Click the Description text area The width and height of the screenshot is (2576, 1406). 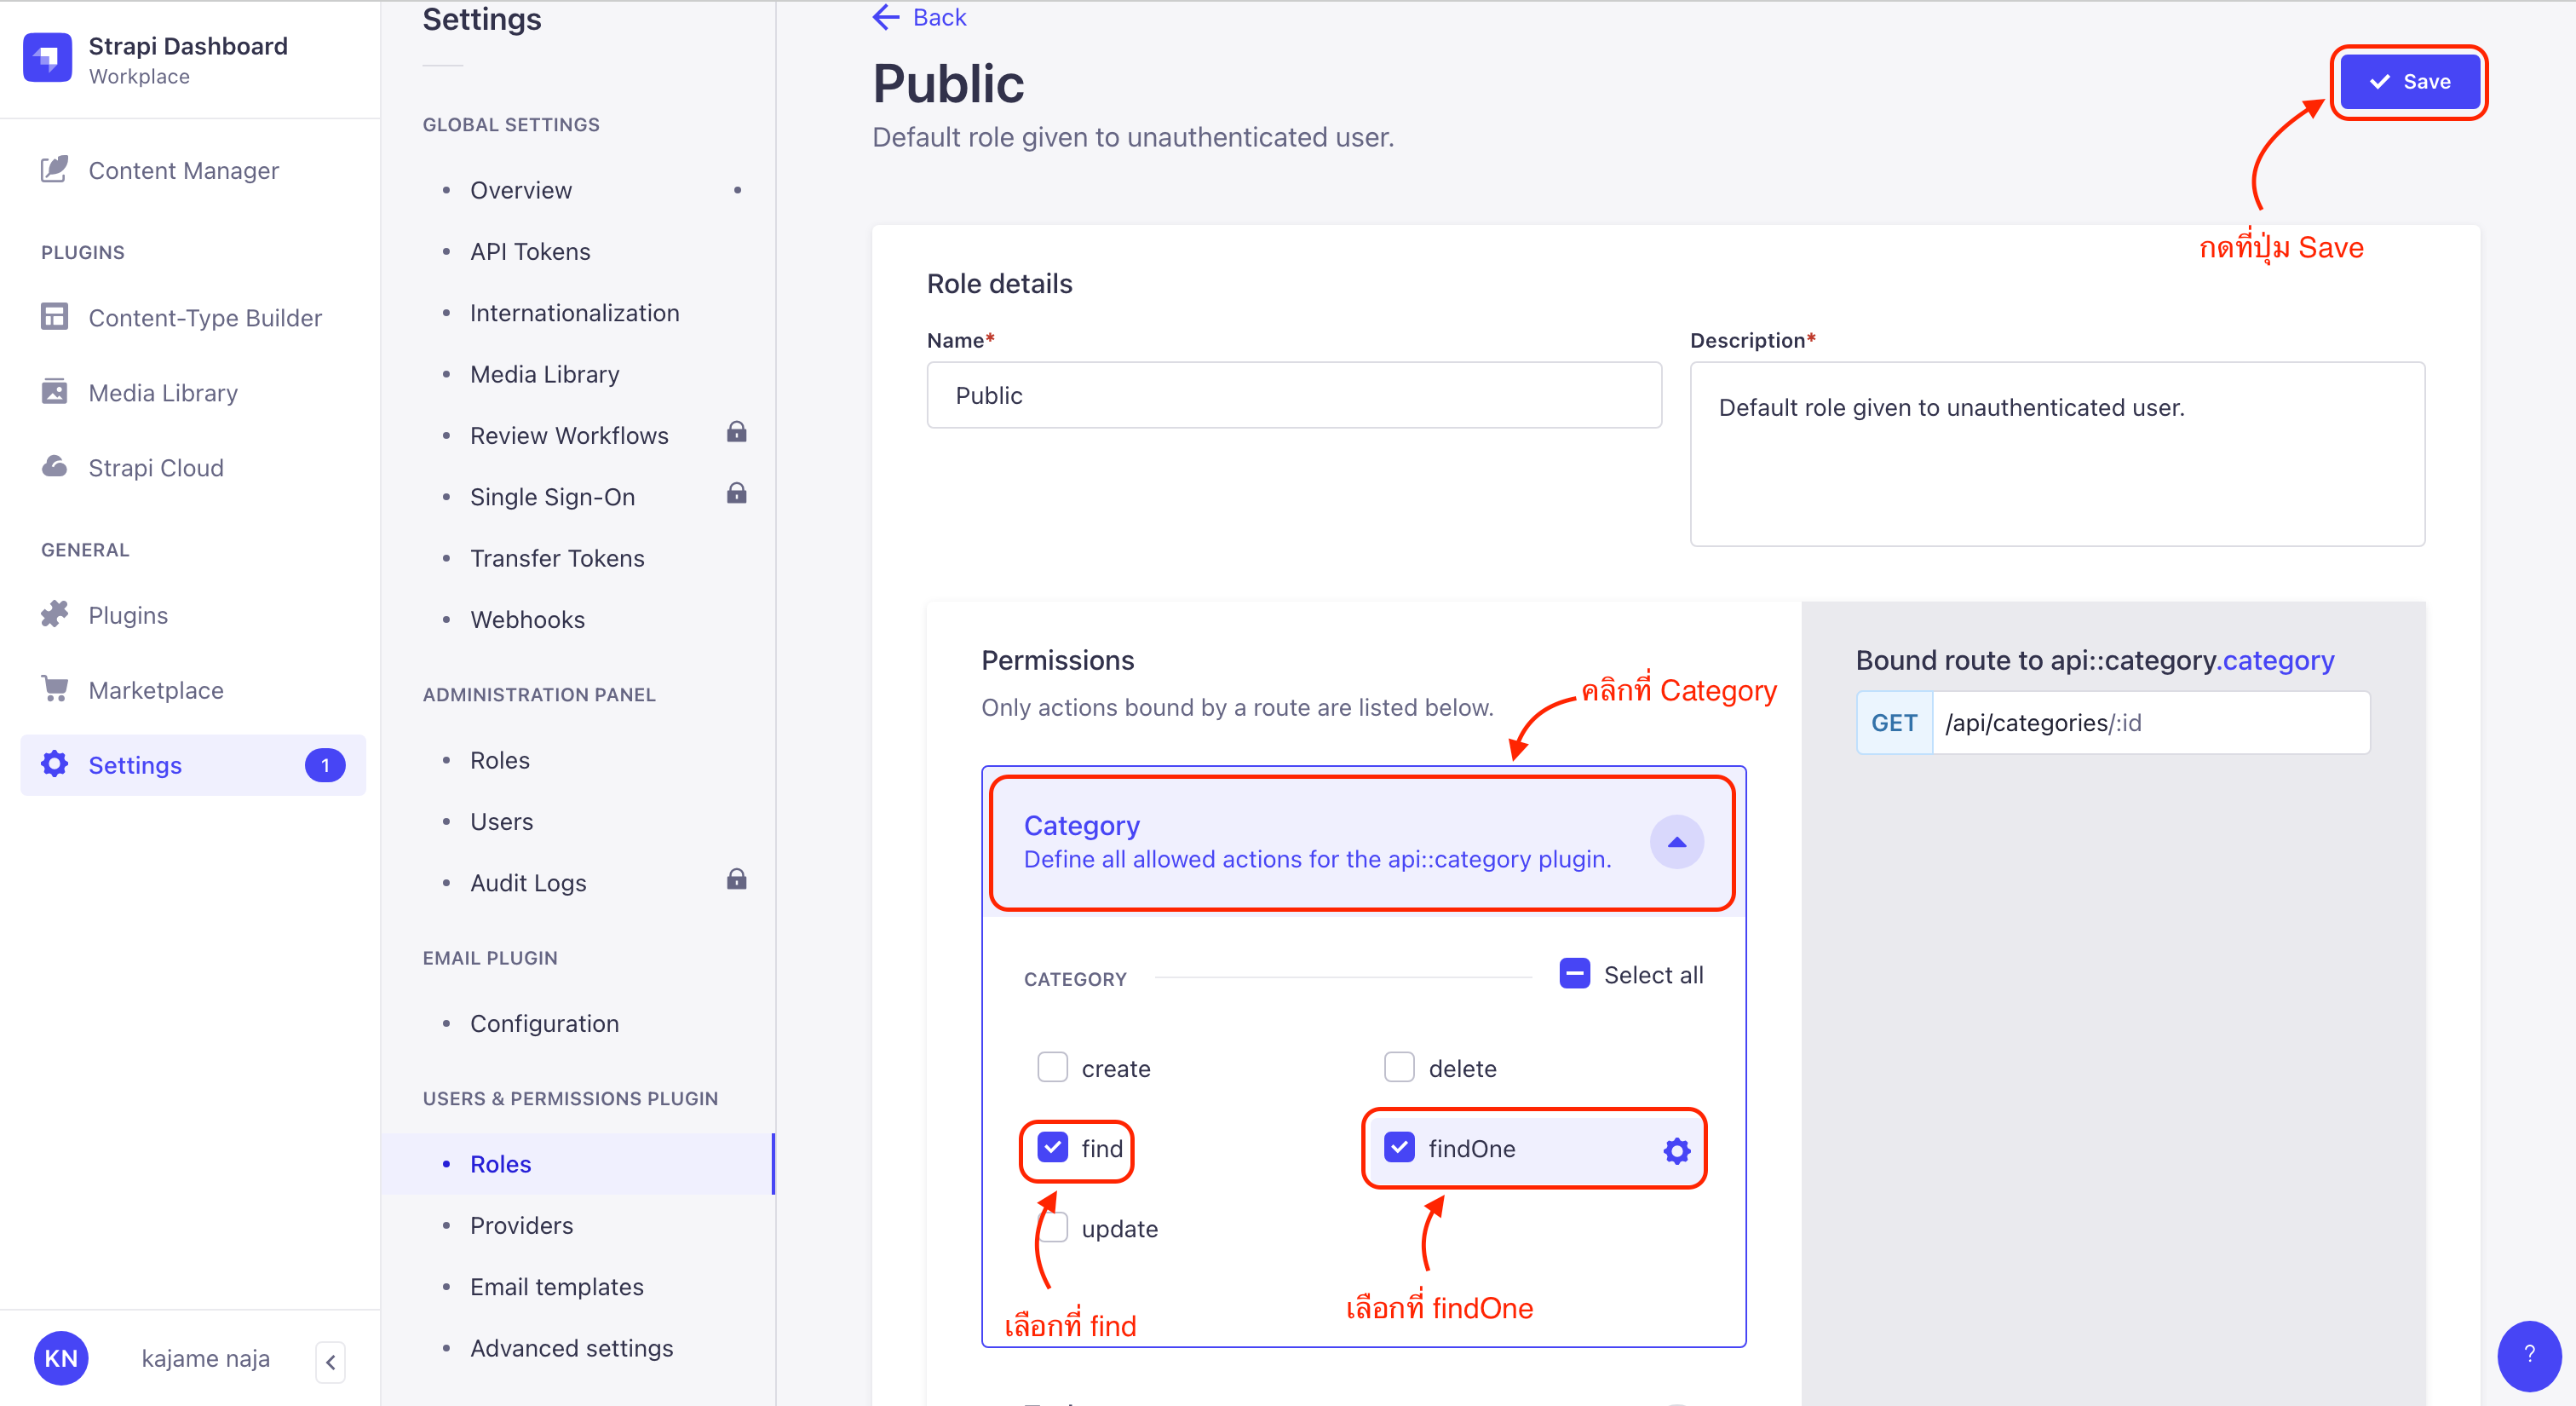(2057, 454)
